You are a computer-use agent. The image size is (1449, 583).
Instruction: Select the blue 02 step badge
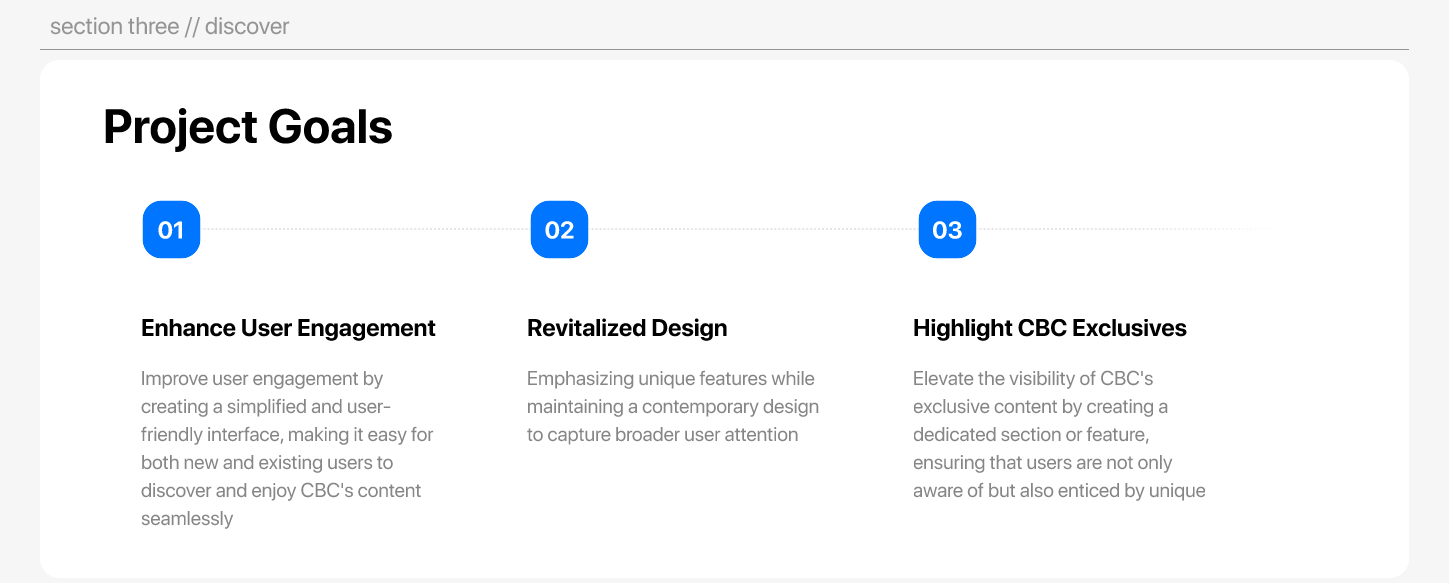(559, 230)
